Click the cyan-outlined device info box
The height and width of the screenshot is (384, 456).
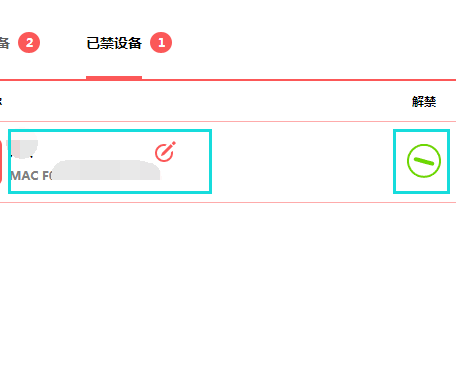(110, 161)
